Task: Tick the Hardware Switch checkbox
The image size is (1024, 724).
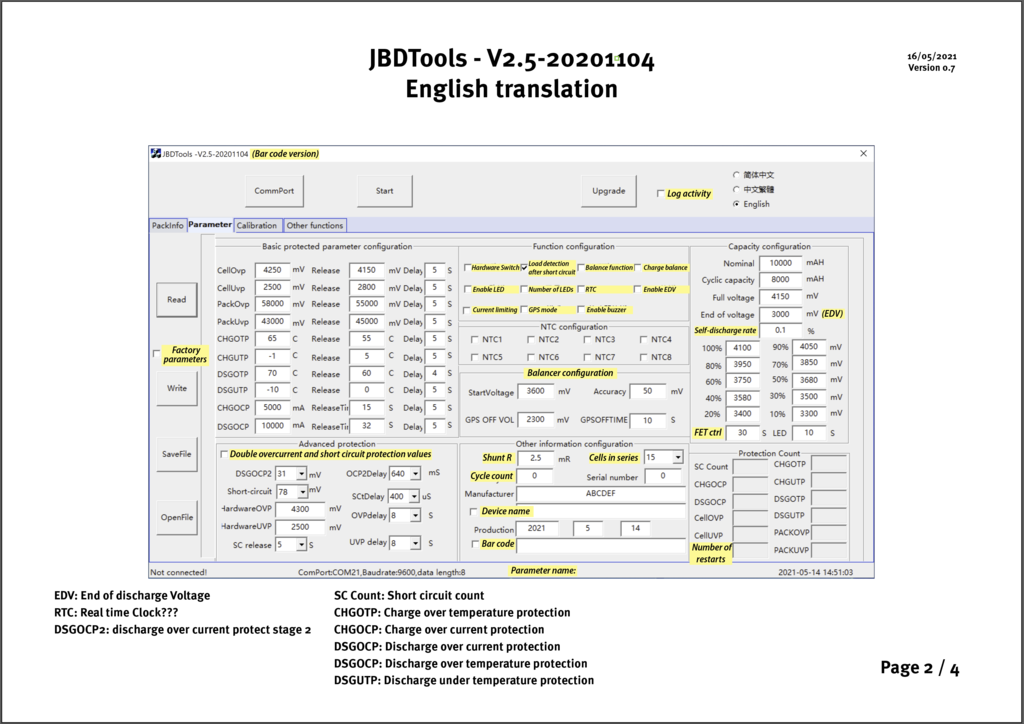Action: (x=467, y=268)
